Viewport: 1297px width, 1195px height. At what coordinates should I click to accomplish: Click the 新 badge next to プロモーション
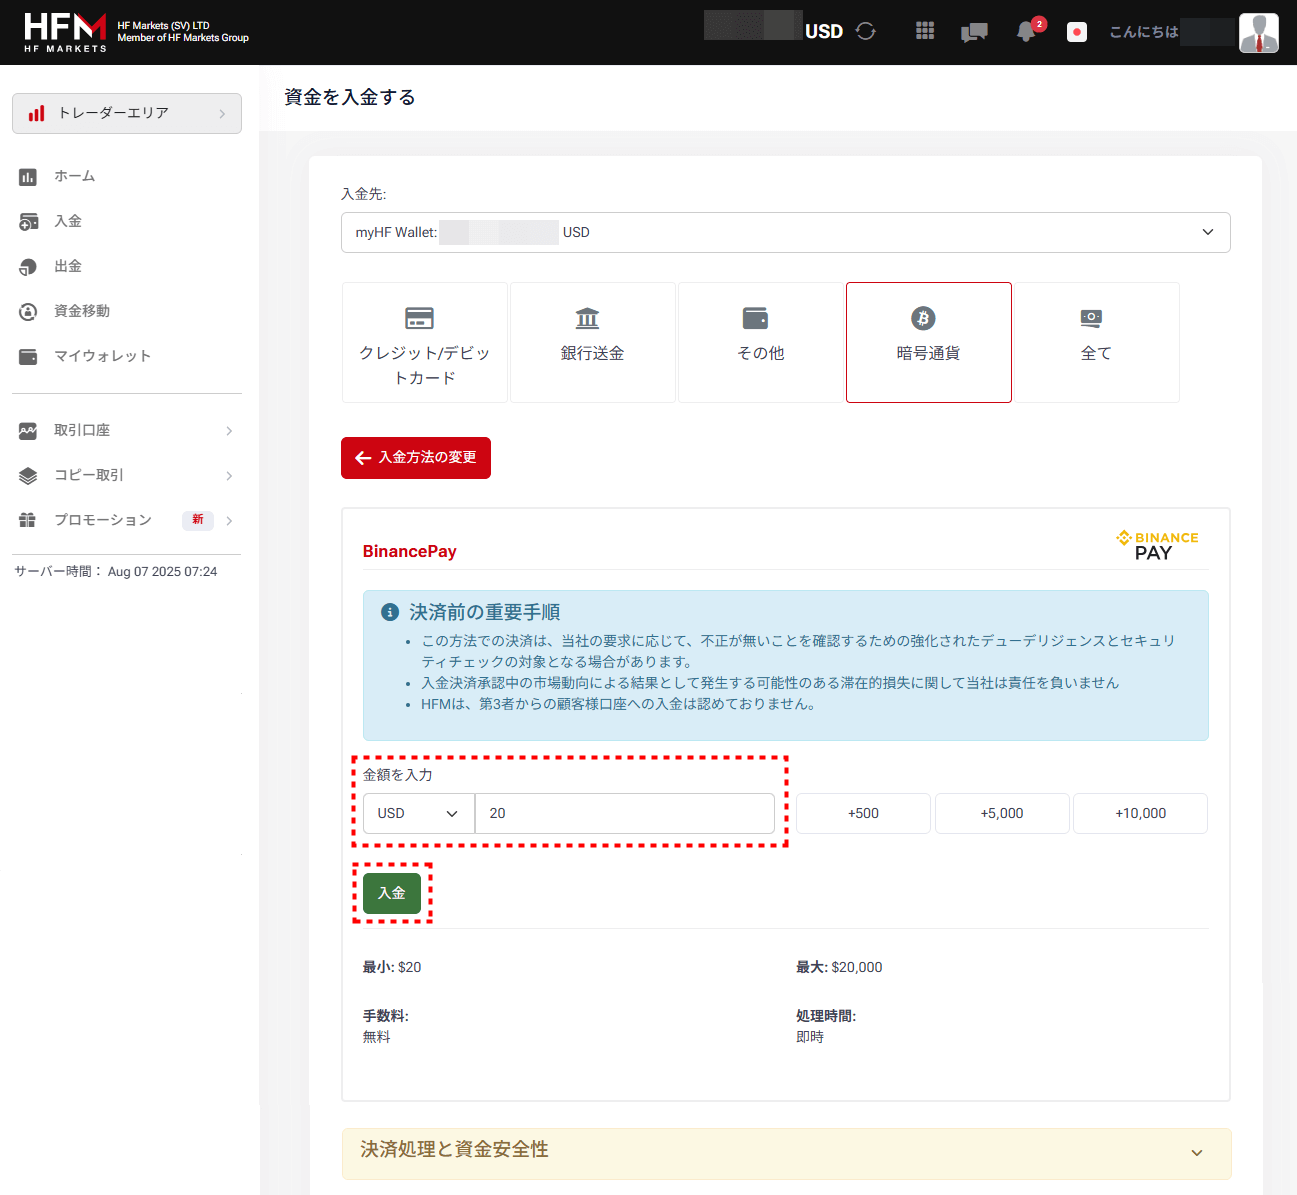[198, 520]
